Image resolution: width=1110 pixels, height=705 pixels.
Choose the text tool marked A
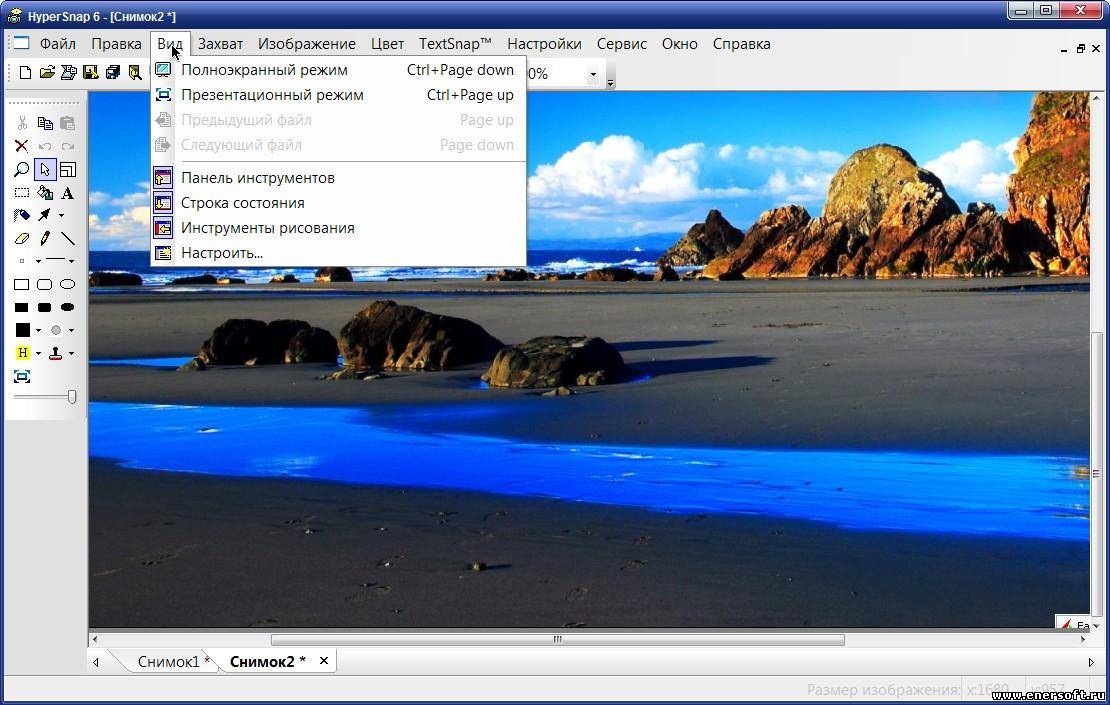[67, 193]
